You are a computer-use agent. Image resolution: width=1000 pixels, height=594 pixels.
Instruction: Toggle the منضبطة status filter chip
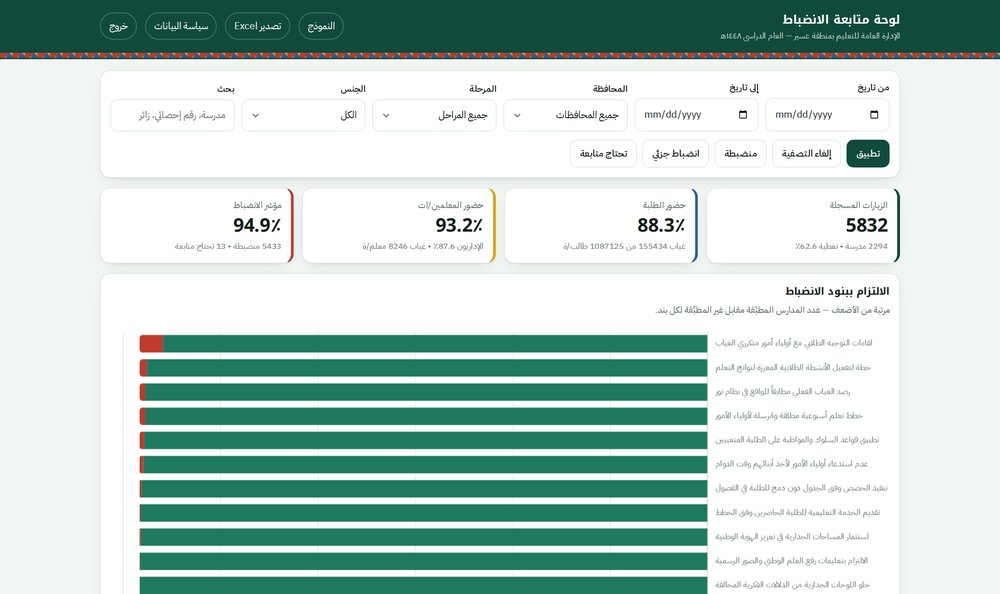[x=740, y=154]
